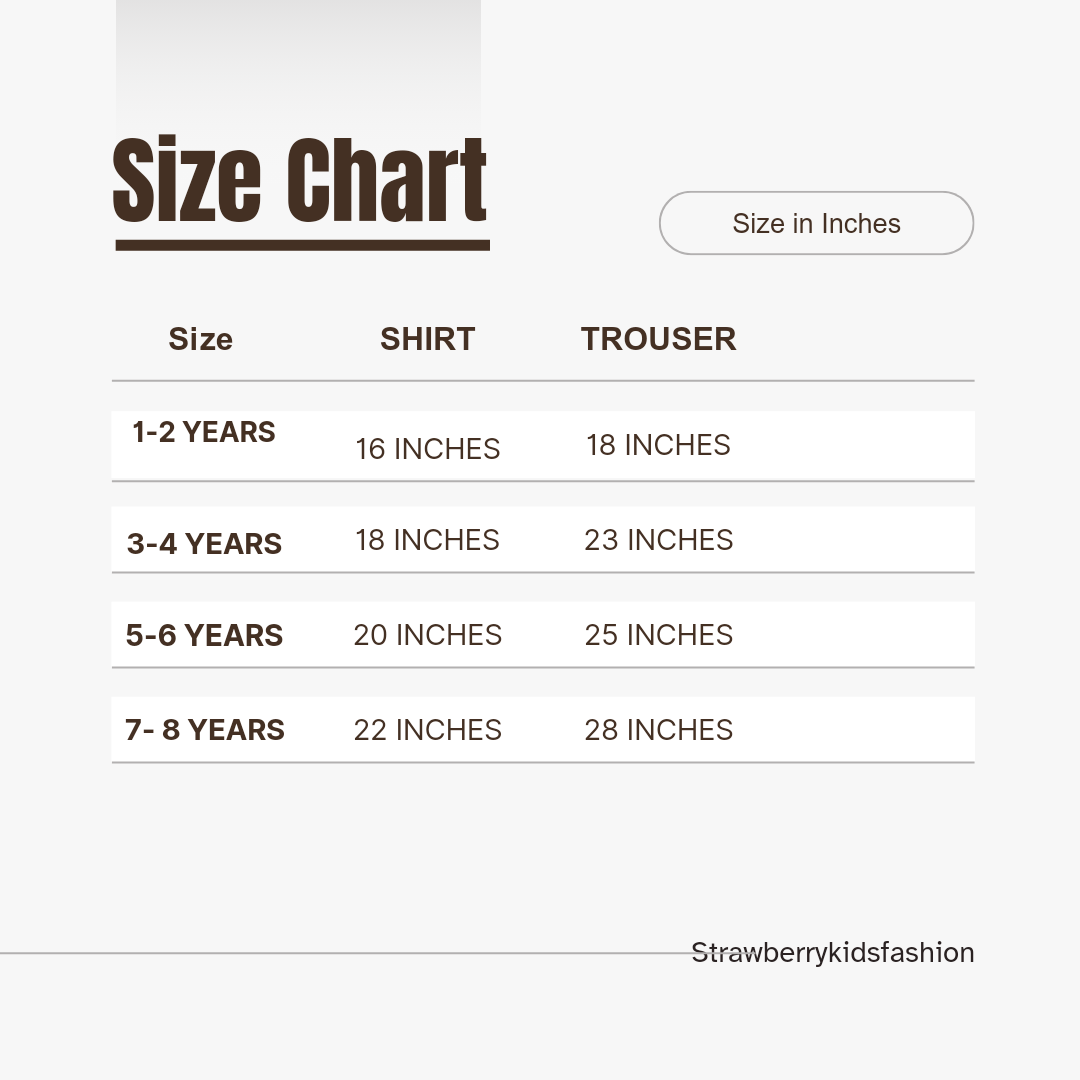Screen dimensions: 1080x1080
Task: Select the TROUSER column header
Action: 658,339
